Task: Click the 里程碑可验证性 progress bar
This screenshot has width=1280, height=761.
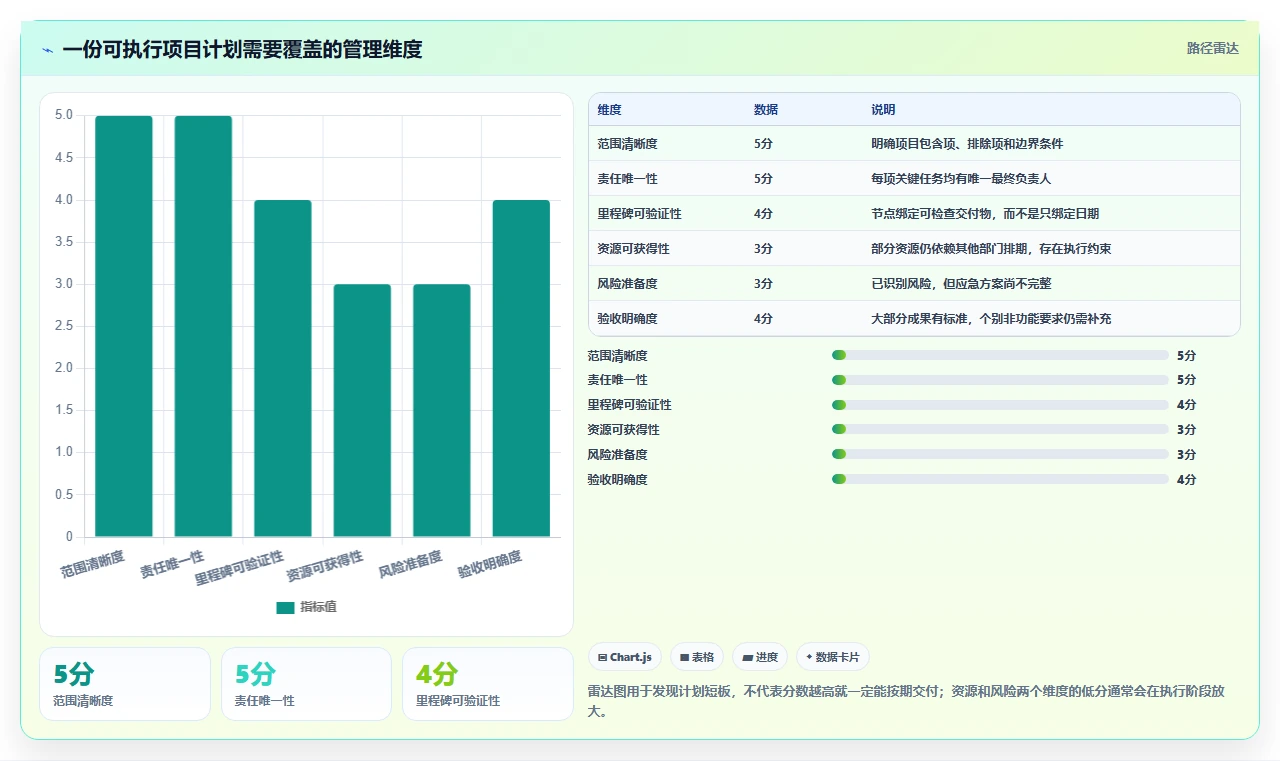Action: 1000,405
